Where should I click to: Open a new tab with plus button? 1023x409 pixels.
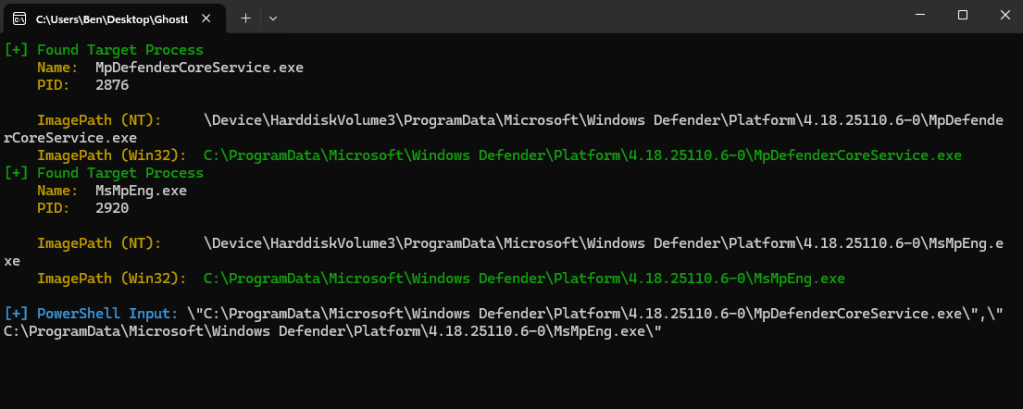[245, 17]
